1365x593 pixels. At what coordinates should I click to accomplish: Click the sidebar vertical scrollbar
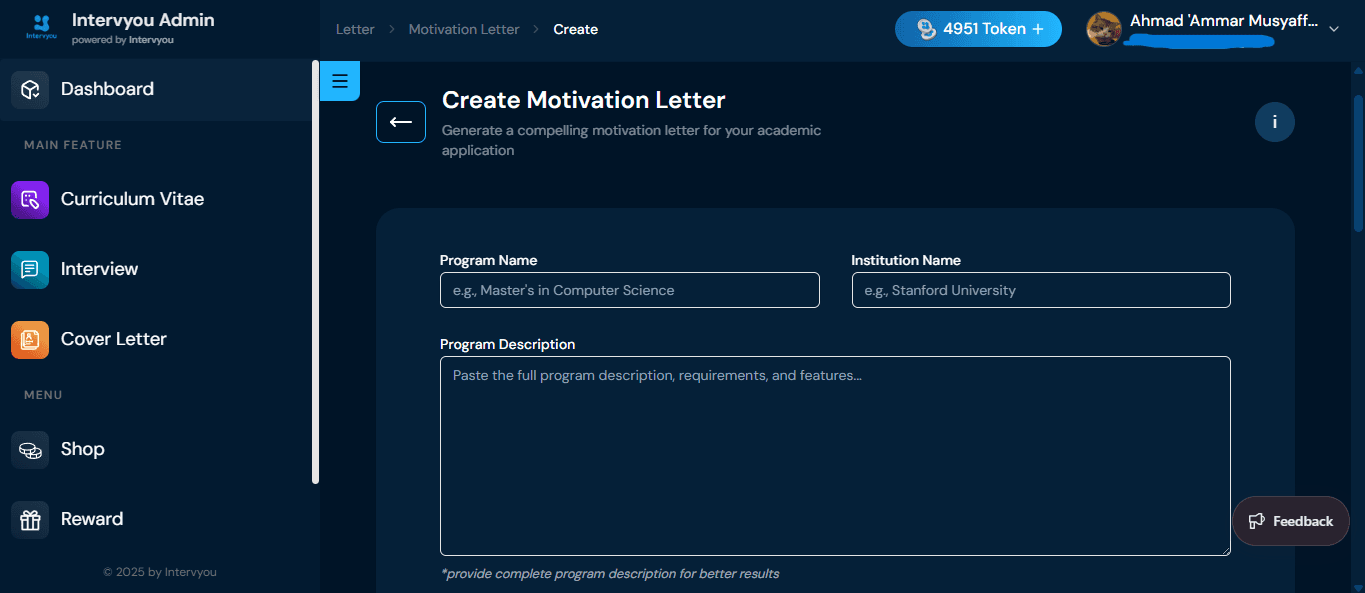pos(316,272)
